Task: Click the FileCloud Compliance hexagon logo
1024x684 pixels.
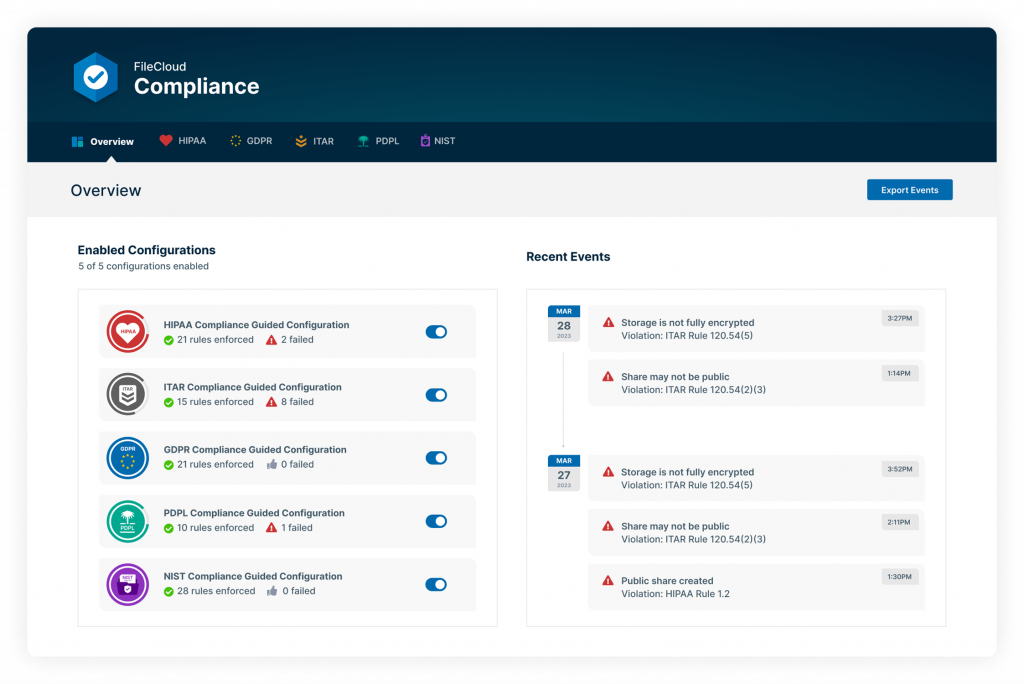Action: pos(96,77)
